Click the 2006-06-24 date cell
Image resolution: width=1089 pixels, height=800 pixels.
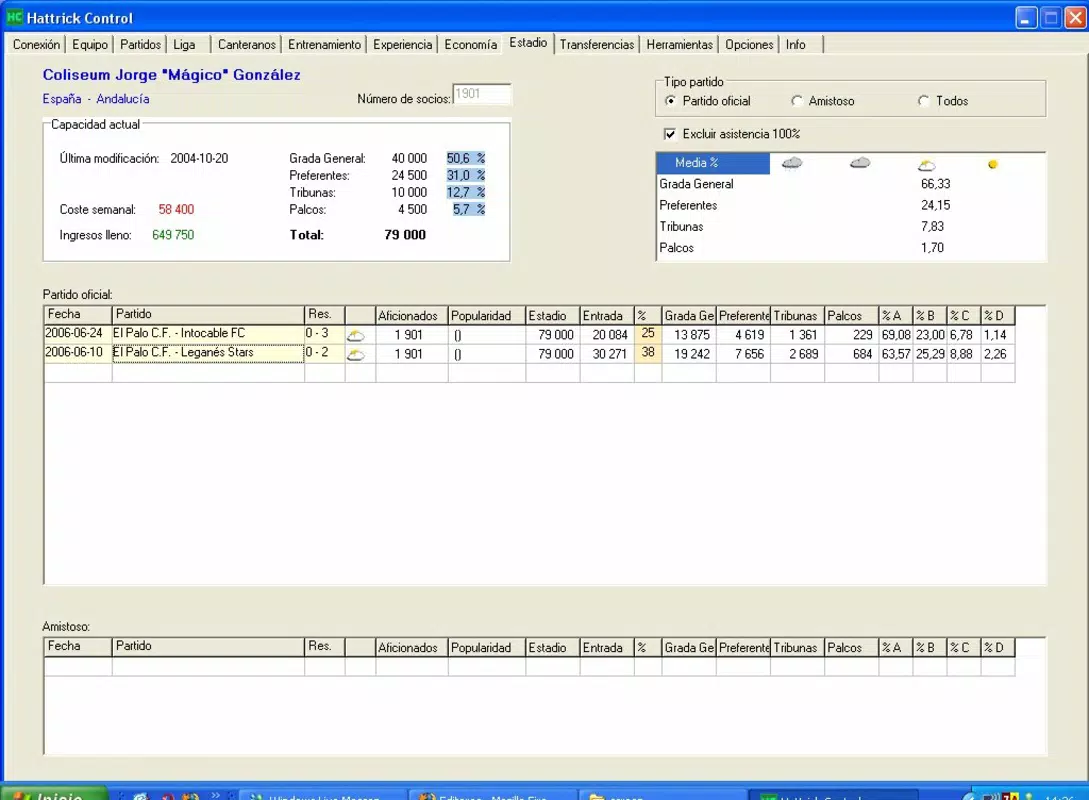point(77,334)
